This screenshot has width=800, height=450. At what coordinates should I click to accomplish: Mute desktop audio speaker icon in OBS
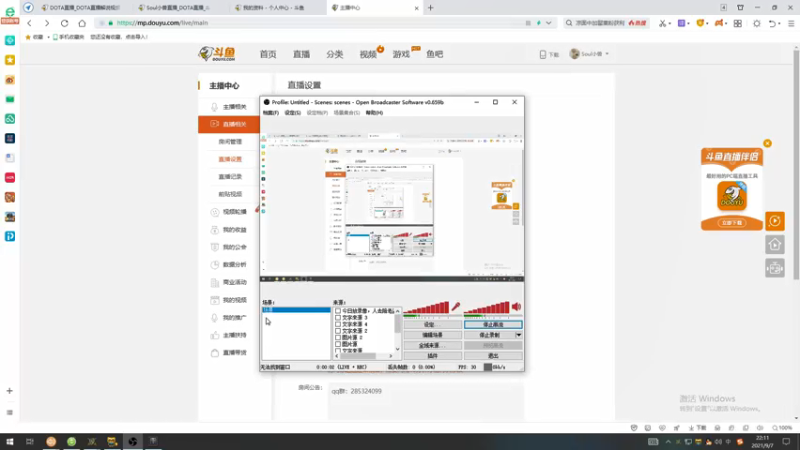(x=516, y=307)
